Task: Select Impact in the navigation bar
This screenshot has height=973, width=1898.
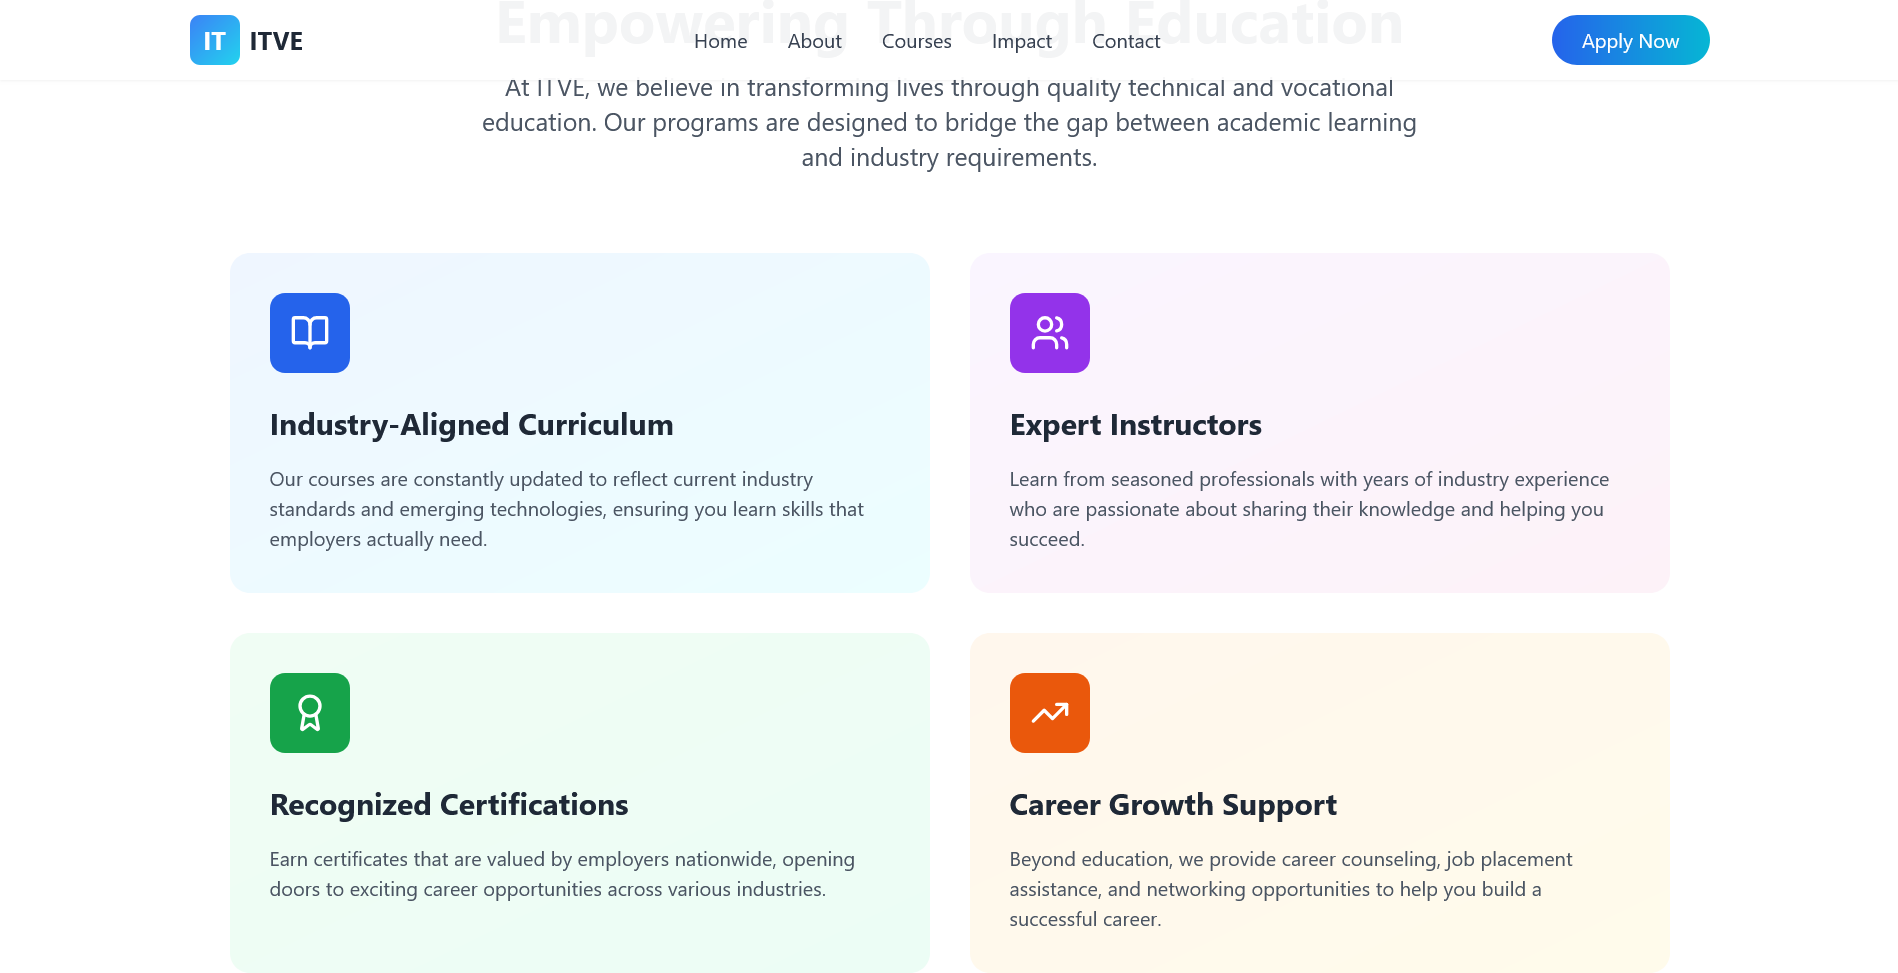Action: point(1021,41)
